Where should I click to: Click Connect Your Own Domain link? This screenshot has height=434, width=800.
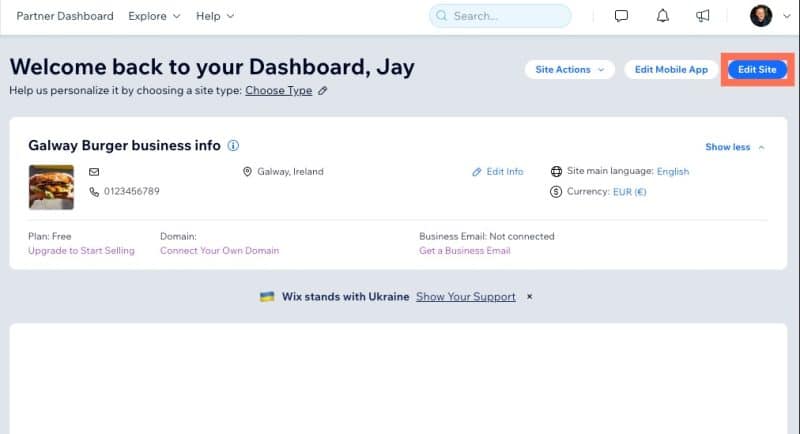coord(219,250)
